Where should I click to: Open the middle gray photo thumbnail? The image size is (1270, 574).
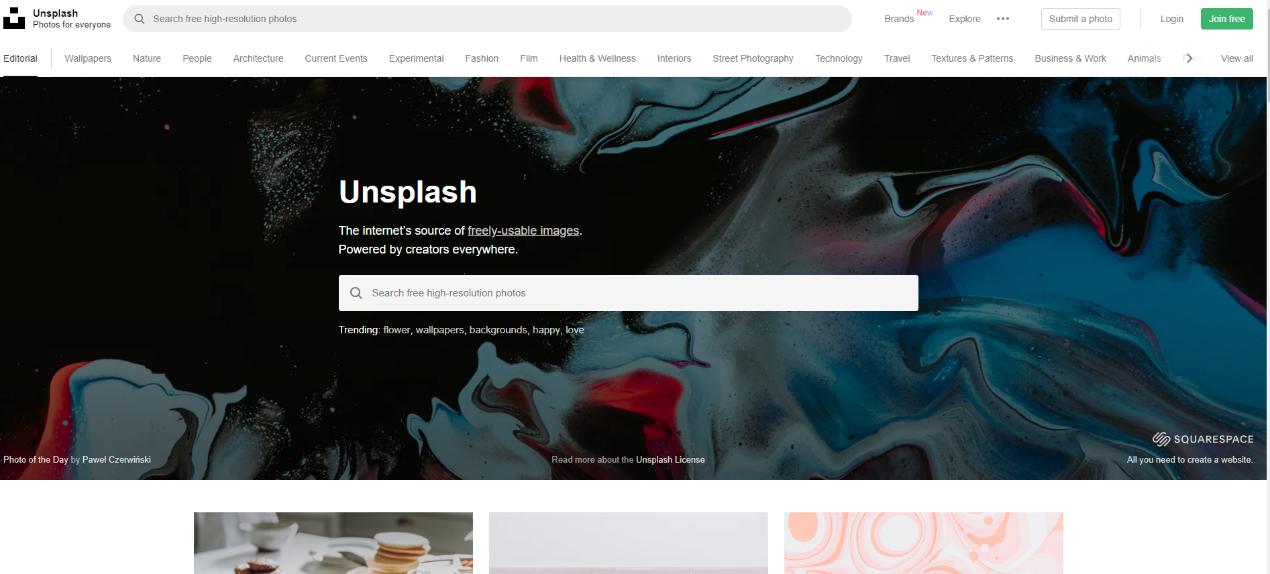[x=628, y=543]
